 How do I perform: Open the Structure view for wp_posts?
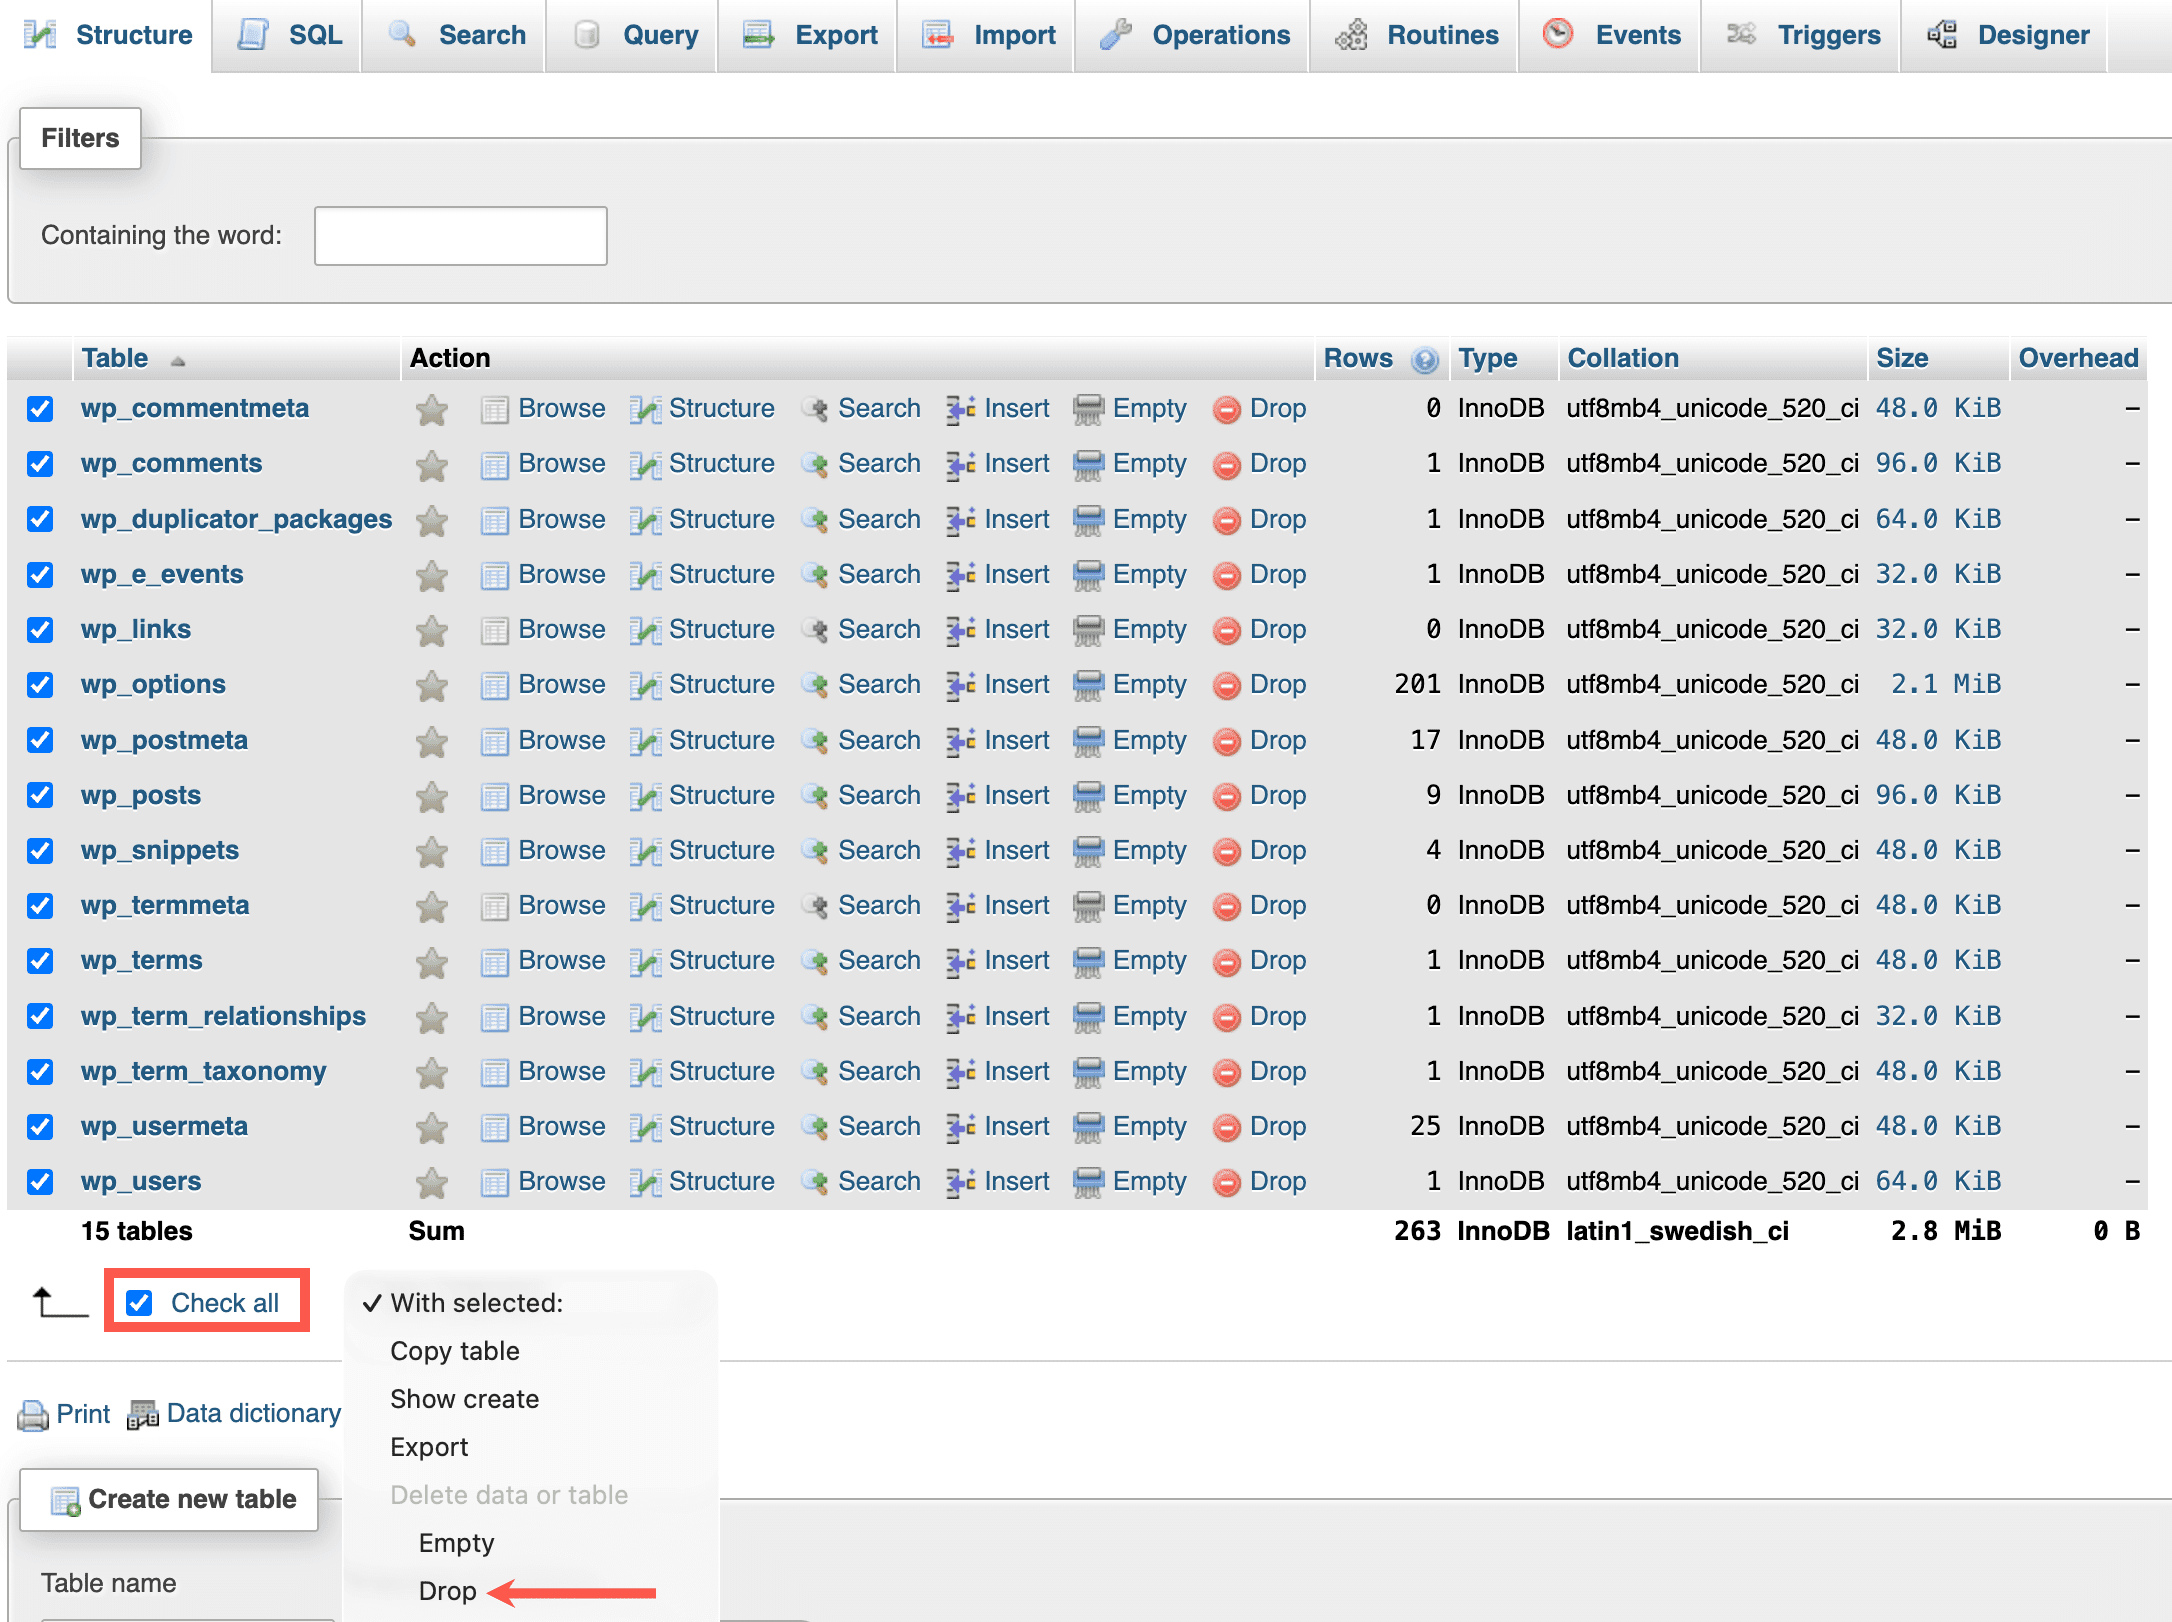pos(720,795)
